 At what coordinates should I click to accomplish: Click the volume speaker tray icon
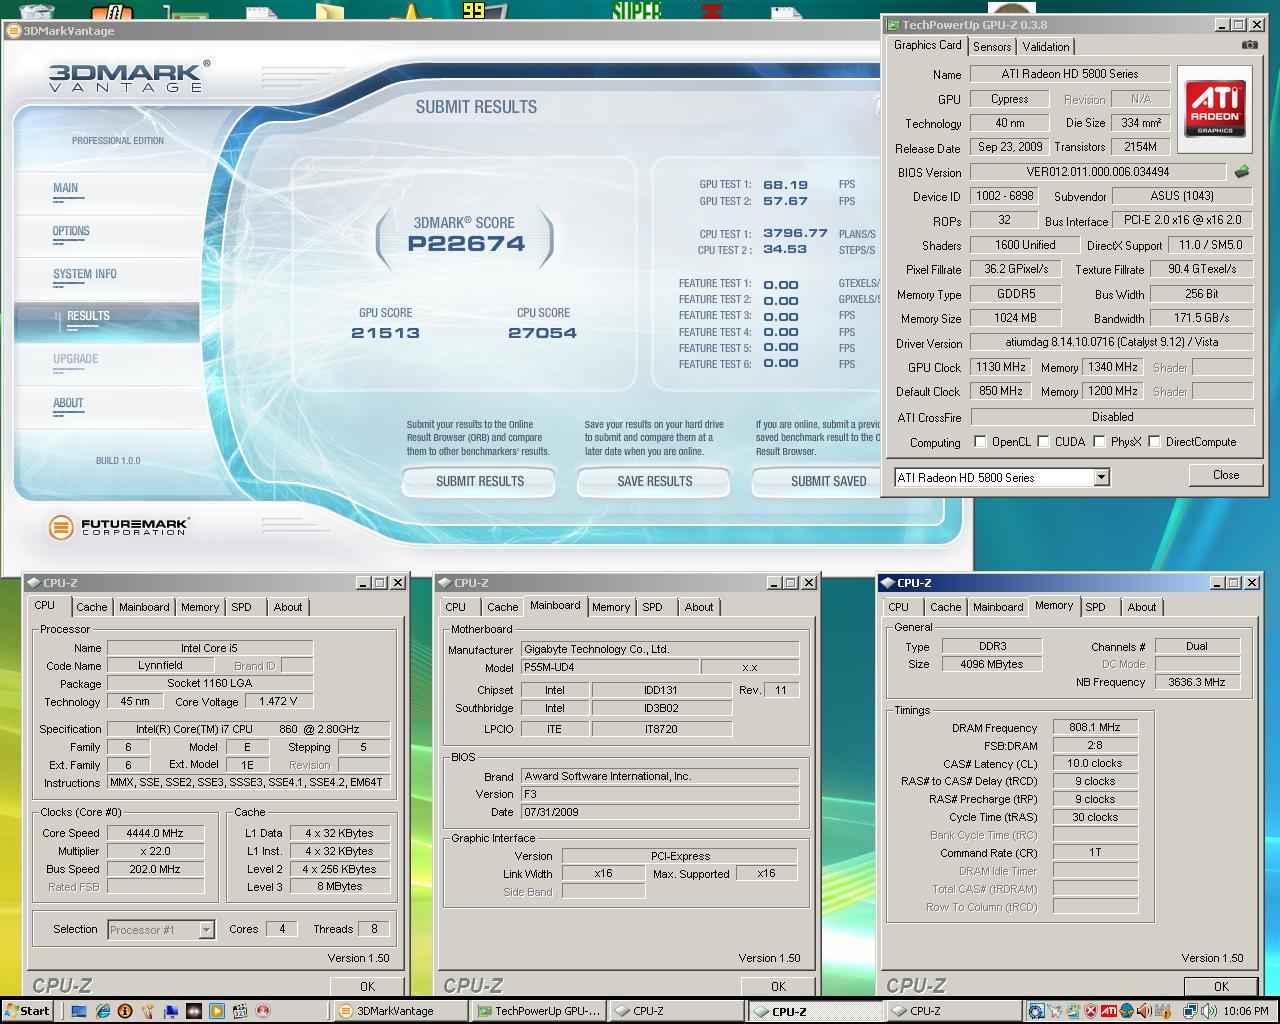(x=1209, y=1012)
